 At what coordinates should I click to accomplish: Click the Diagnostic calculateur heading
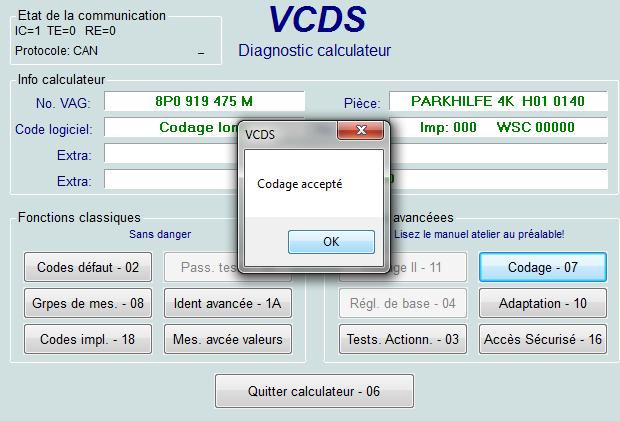[314, 50]
